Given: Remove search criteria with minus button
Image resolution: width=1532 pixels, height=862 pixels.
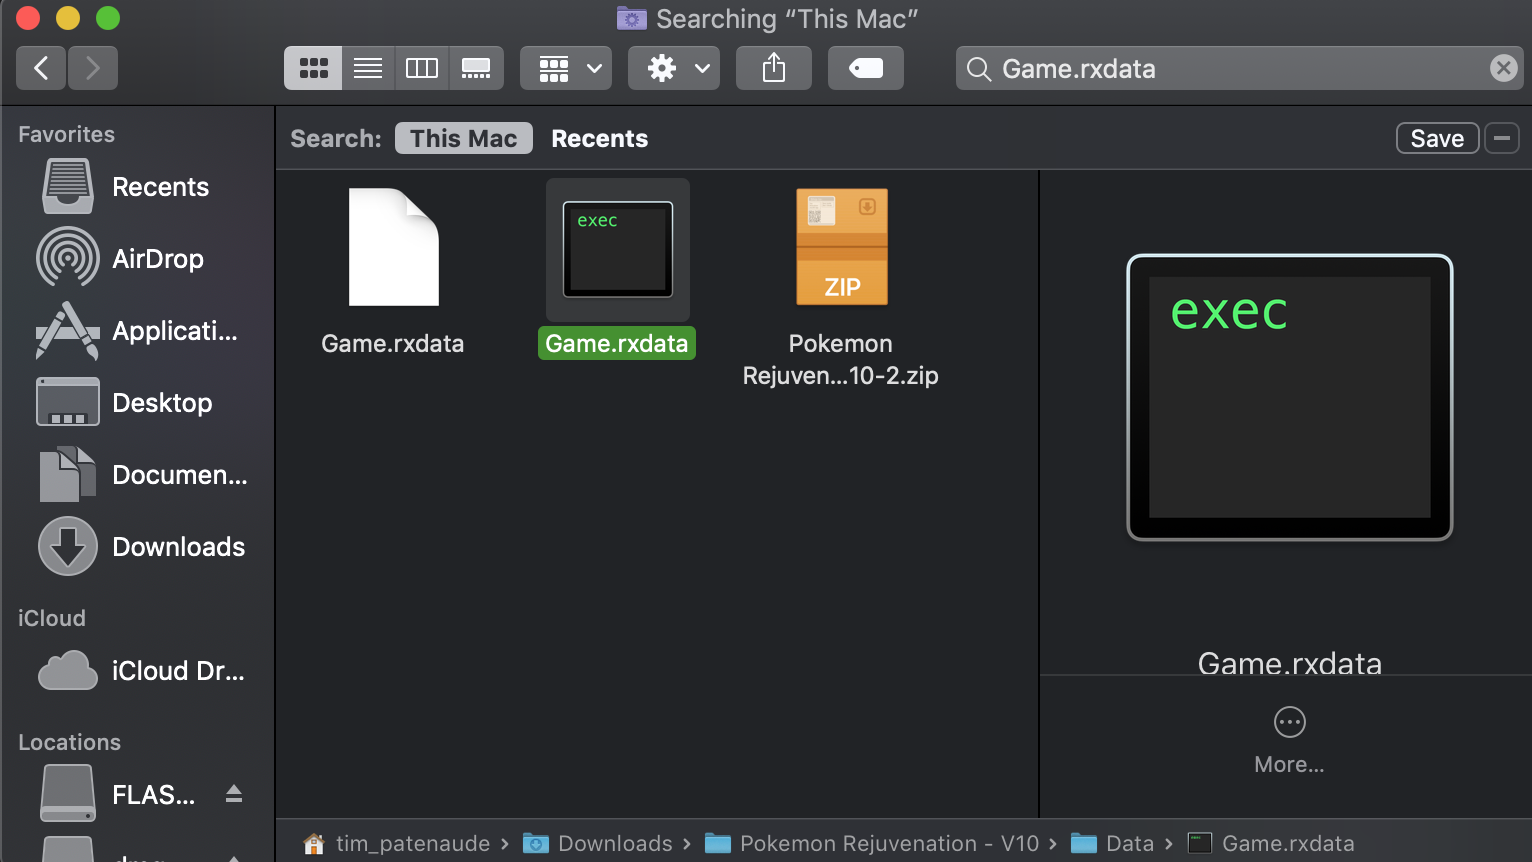Looking at the screenshot, I should pos(1502,138).
